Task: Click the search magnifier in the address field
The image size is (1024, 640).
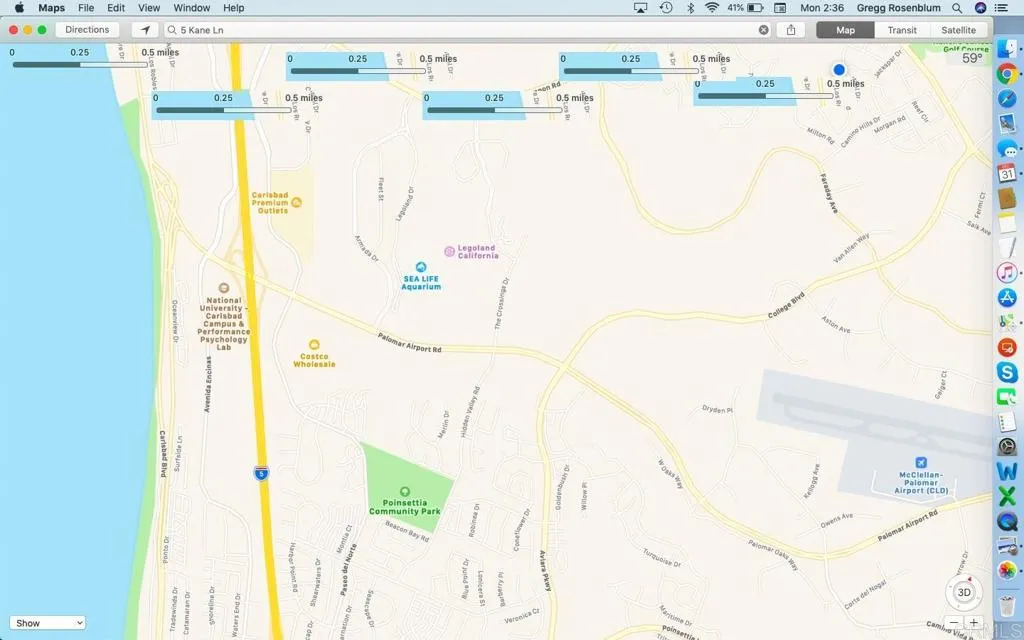Action: (x=172, y=30)
